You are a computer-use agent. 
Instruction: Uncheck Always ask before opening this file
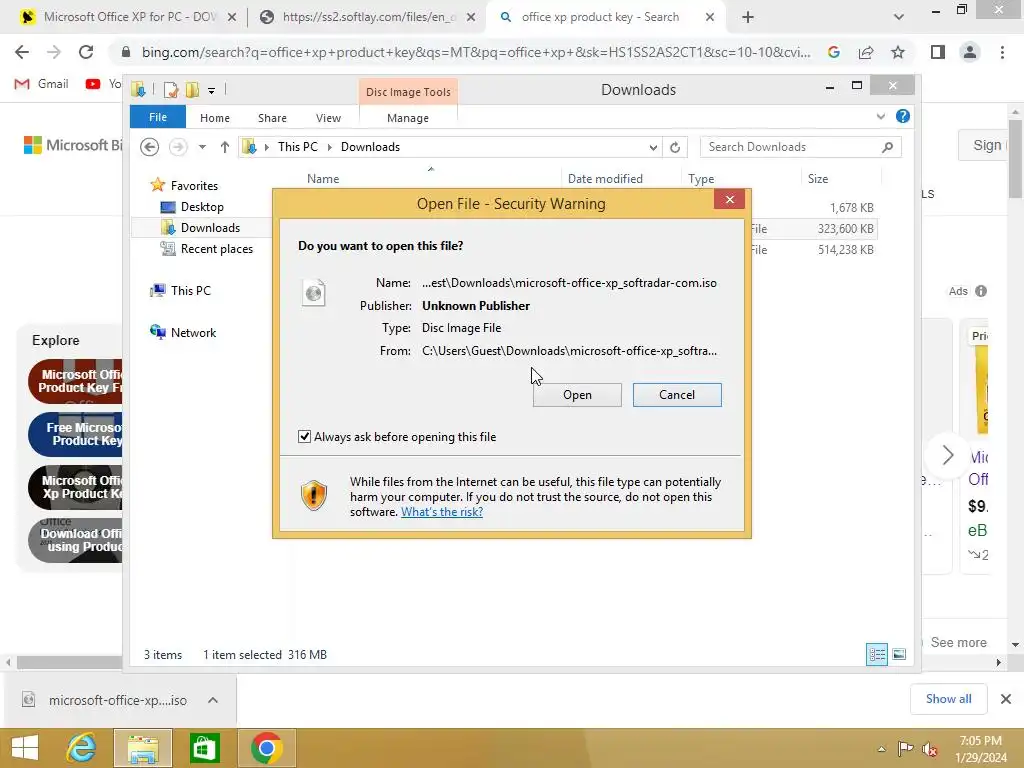(x=304, y=437)
